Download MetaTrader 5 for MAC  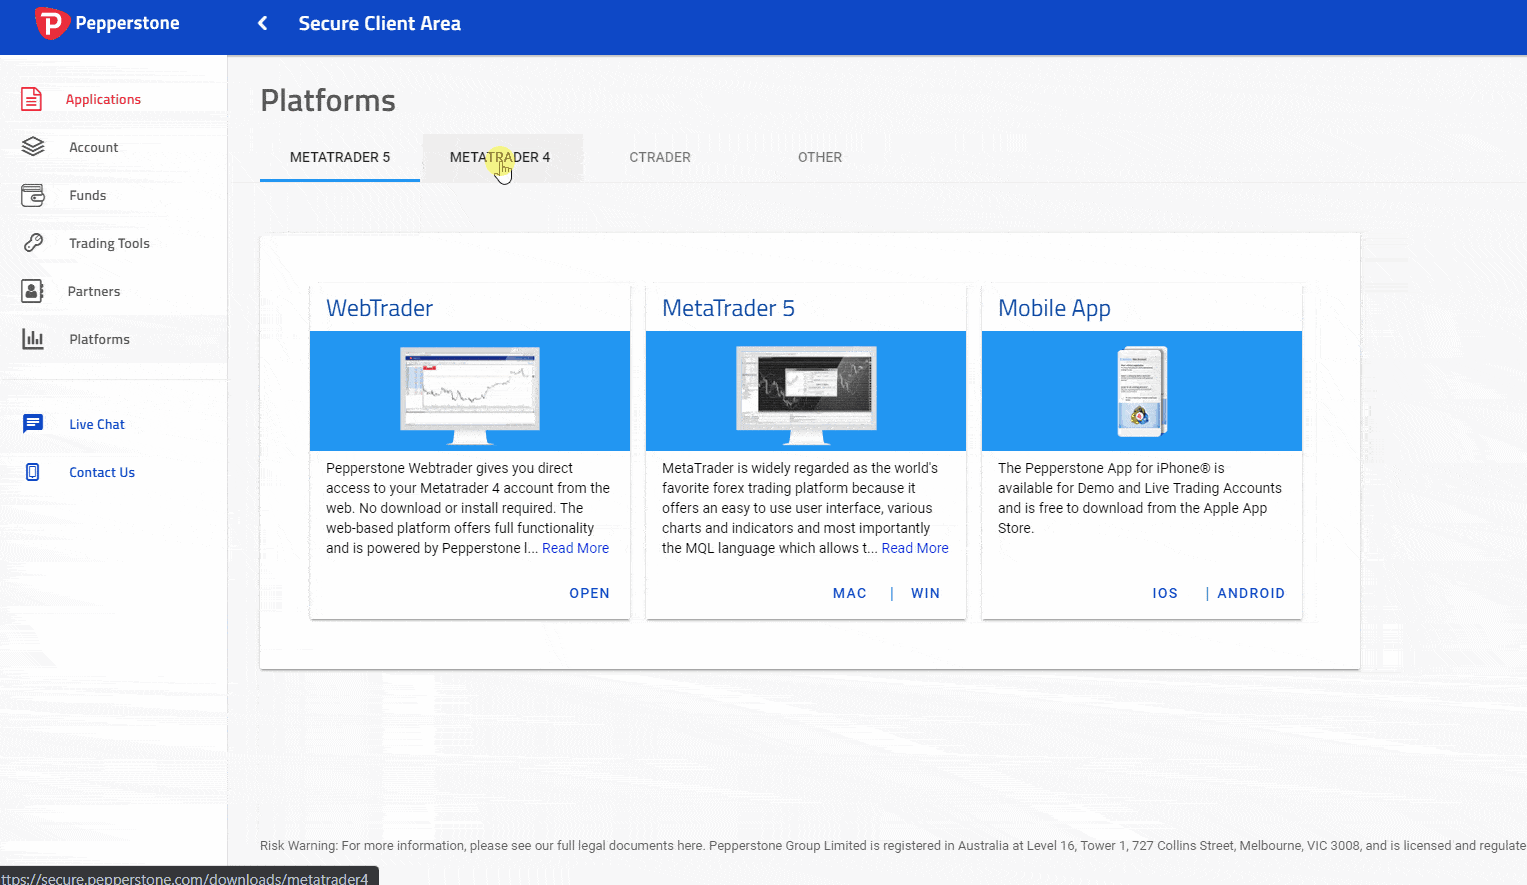849,593
